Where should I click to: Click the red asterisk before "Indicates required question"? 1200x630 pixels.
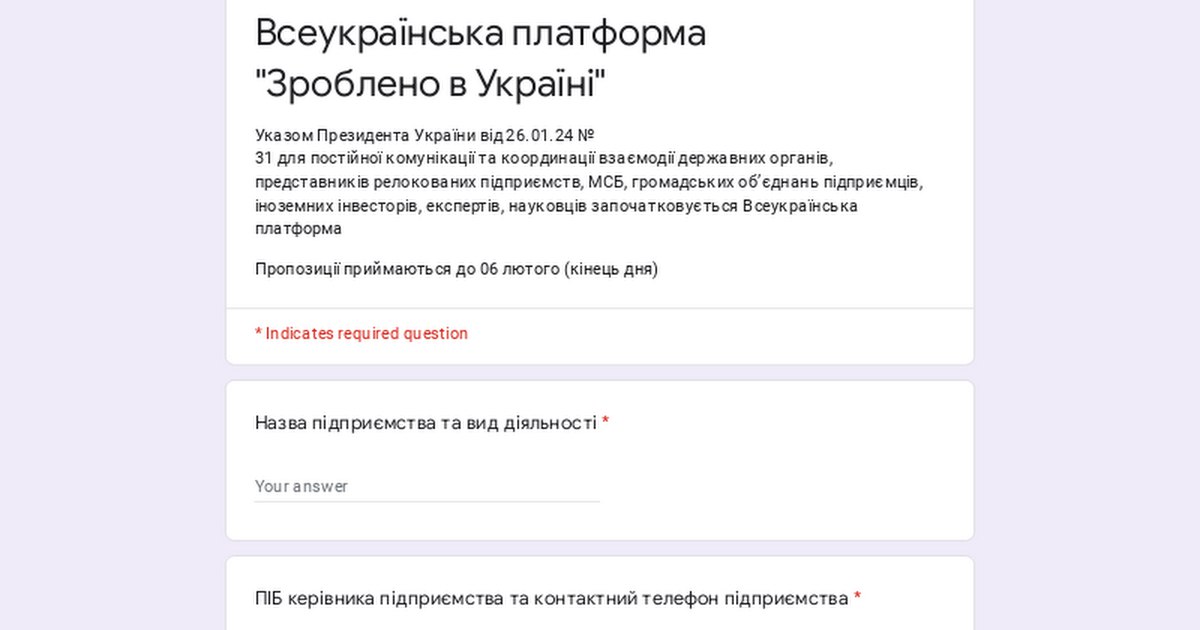coord(258,334)
